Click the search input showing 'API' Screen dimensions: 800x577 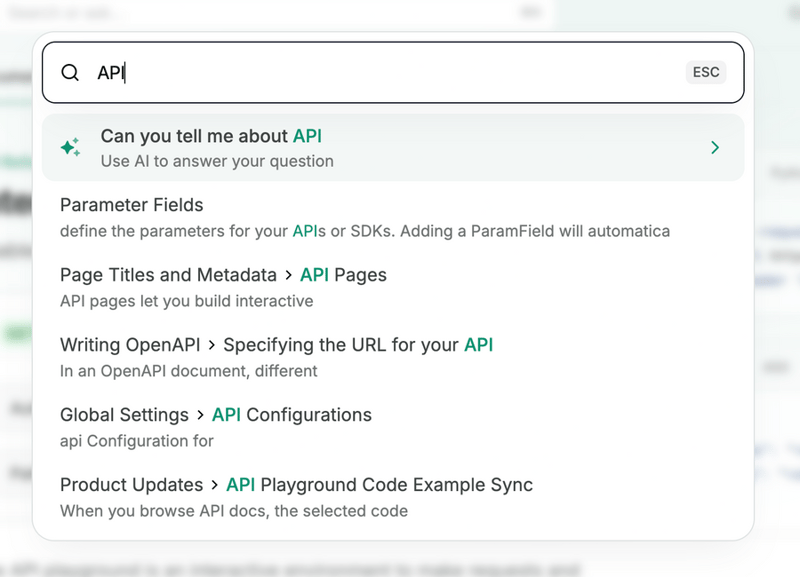point(300,72)
